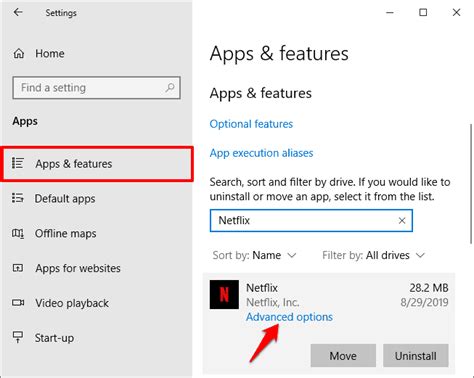Close the Settings window

(x=456, y=13)
